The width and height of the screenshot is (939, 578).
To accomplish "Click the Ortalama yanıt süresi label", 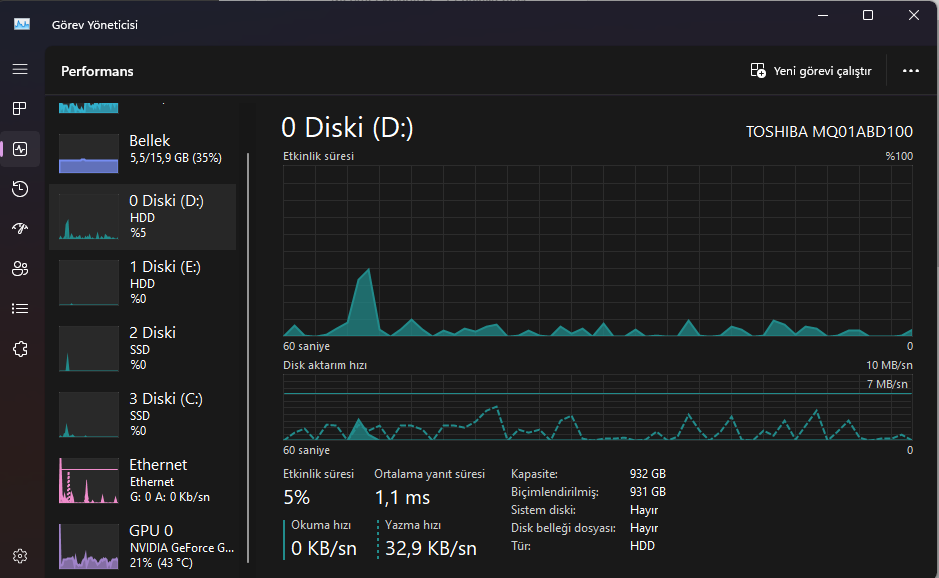I will pos(429,474).
